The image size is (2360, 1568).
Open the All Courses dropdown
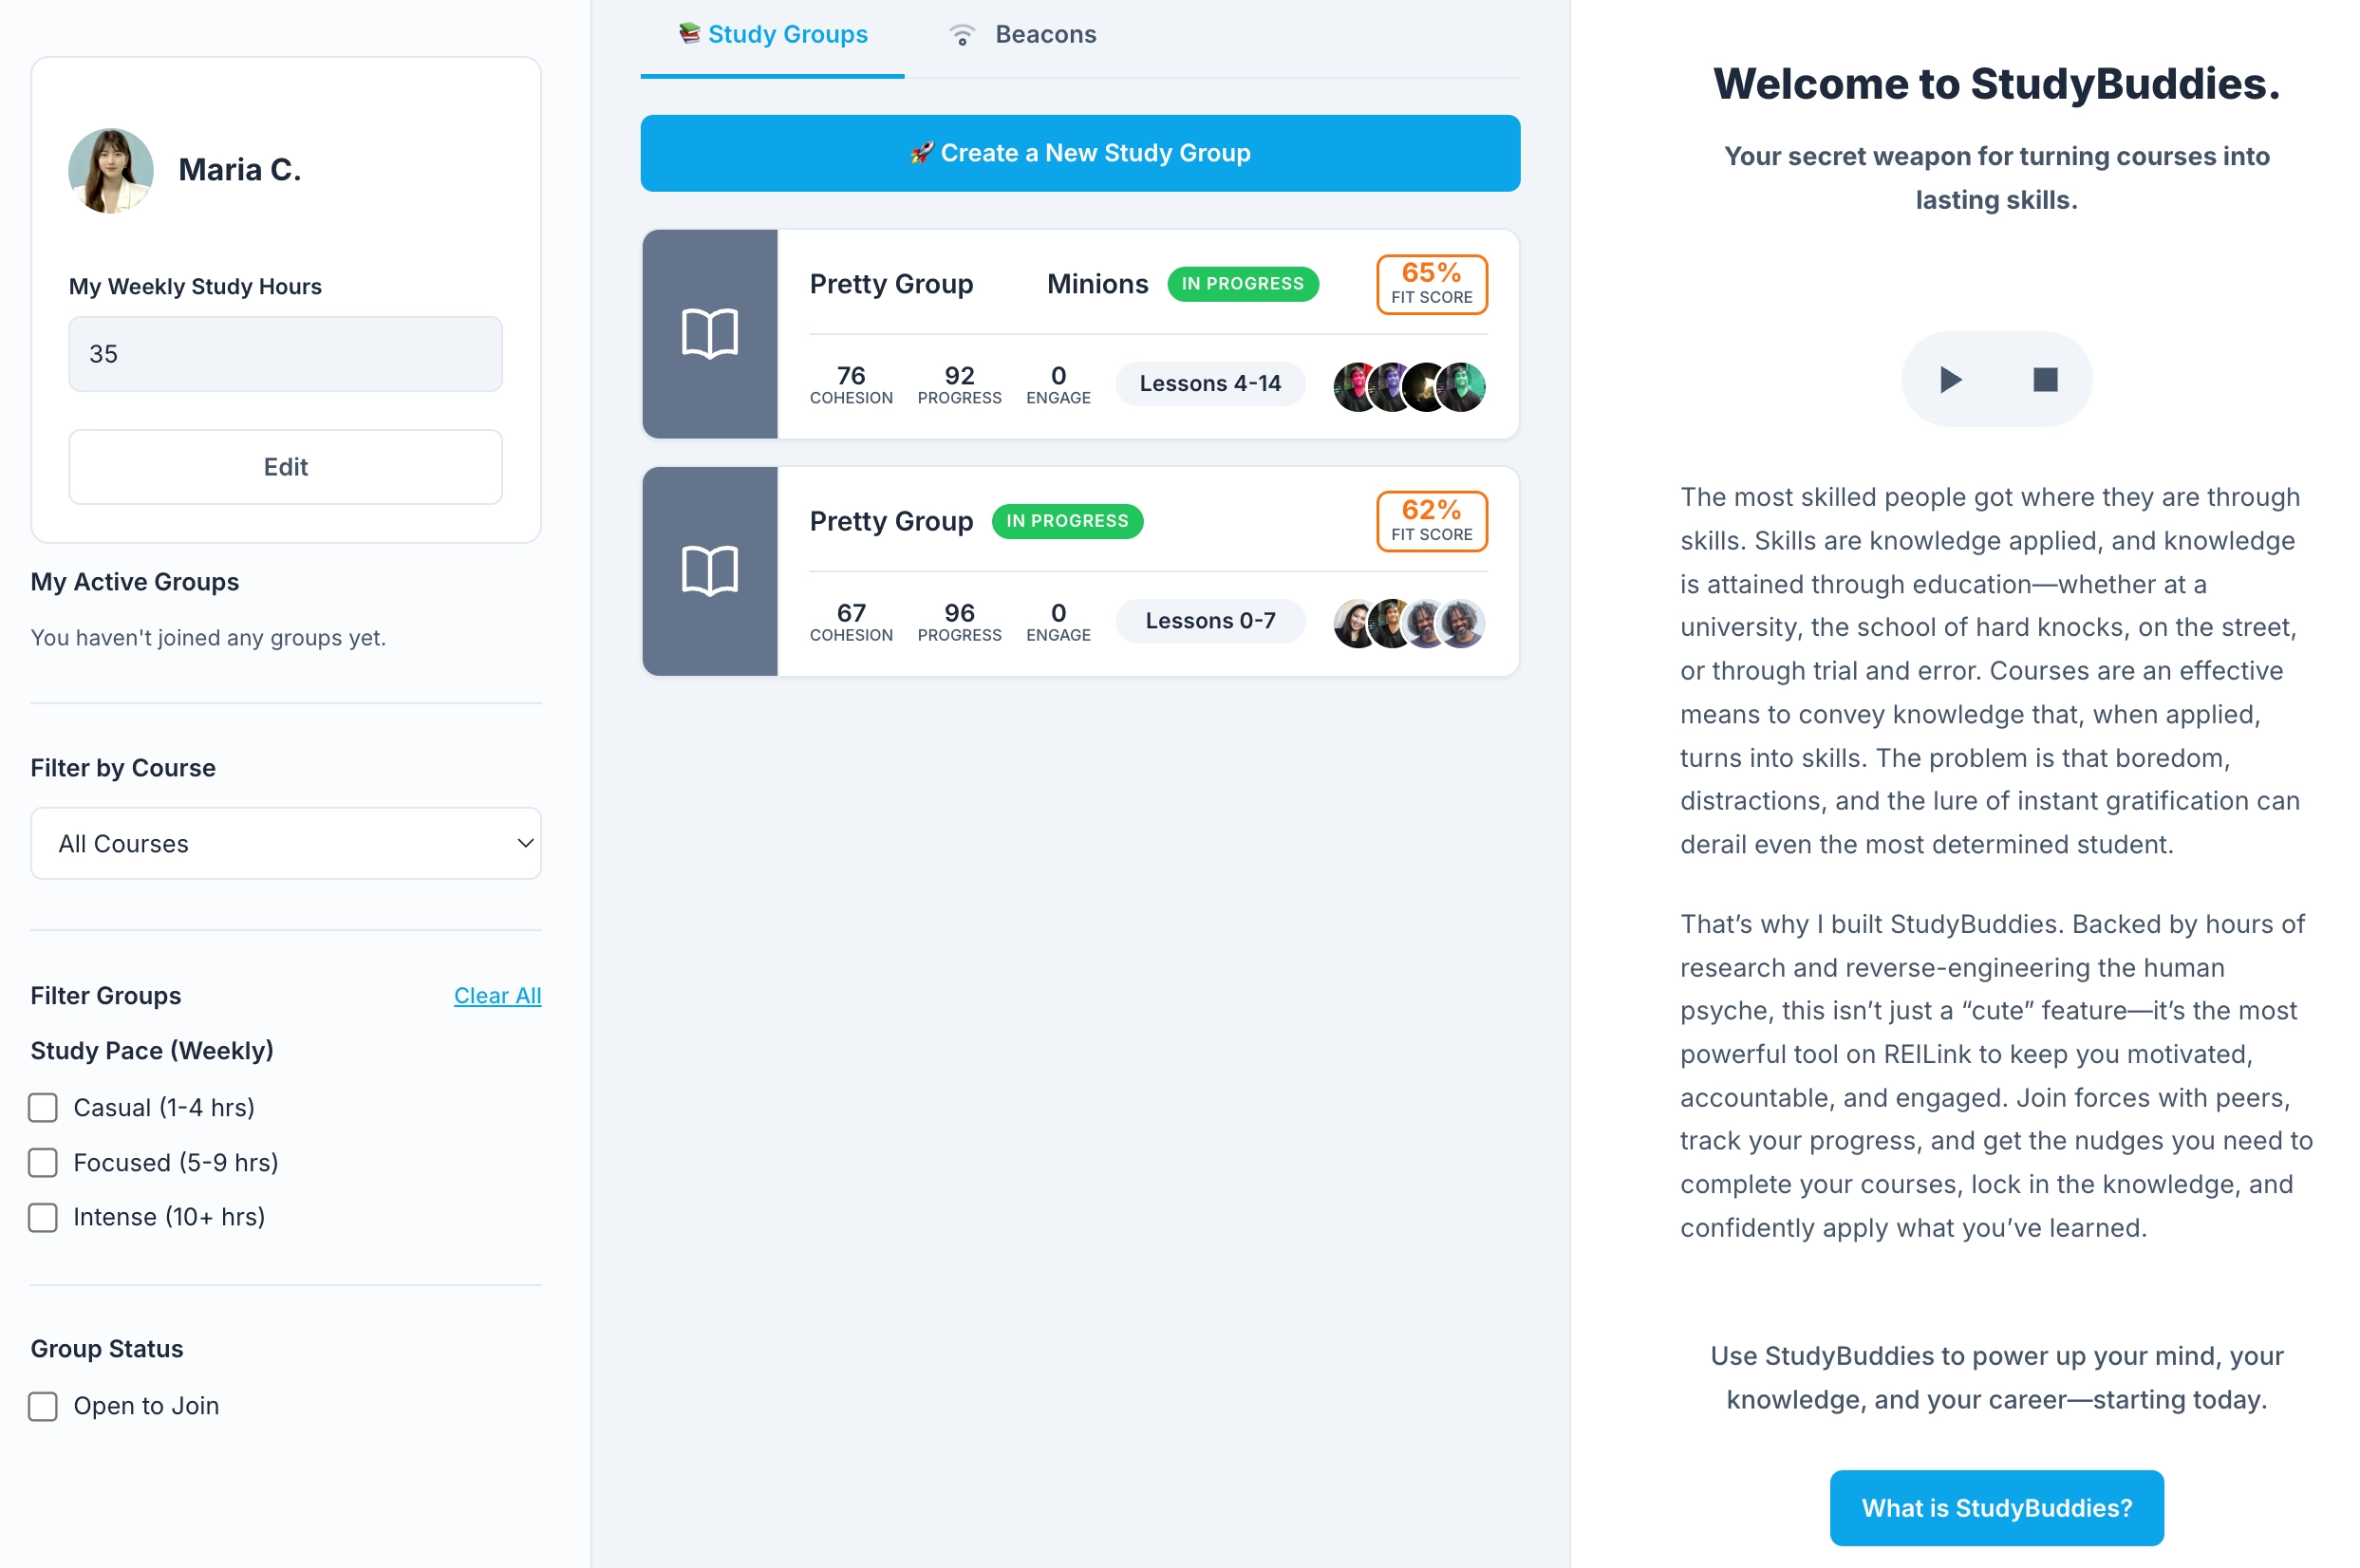click(x=286, y=844)
